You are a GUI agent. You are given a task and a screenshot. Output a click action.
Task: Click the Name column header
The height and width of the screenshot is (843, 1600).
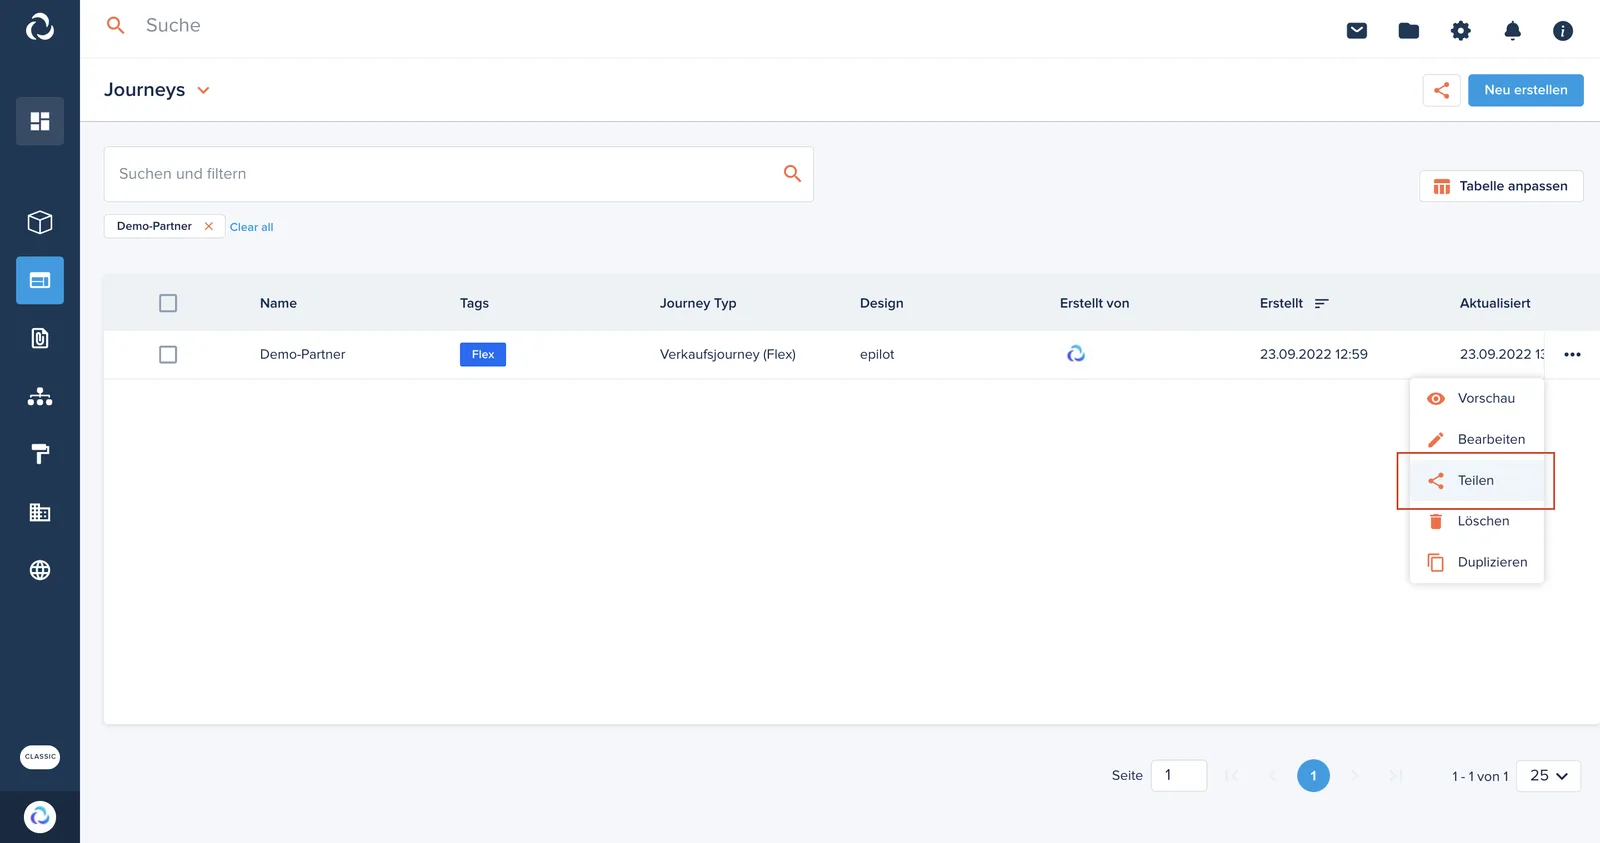click(x=278, y=303)
